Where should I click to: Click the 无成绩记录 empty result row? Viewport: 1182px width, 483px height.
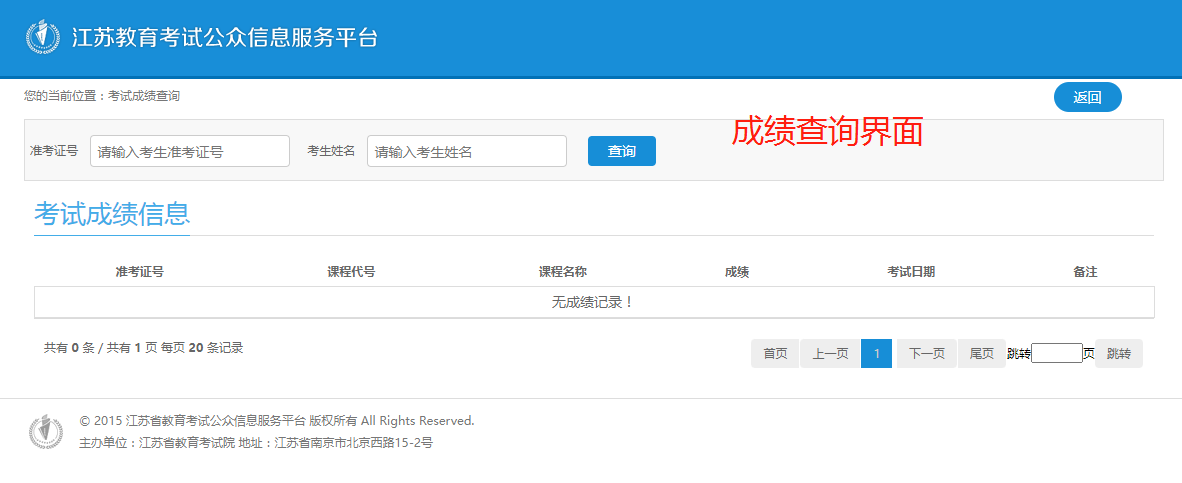pyautogui.click(x=593, y=302)
